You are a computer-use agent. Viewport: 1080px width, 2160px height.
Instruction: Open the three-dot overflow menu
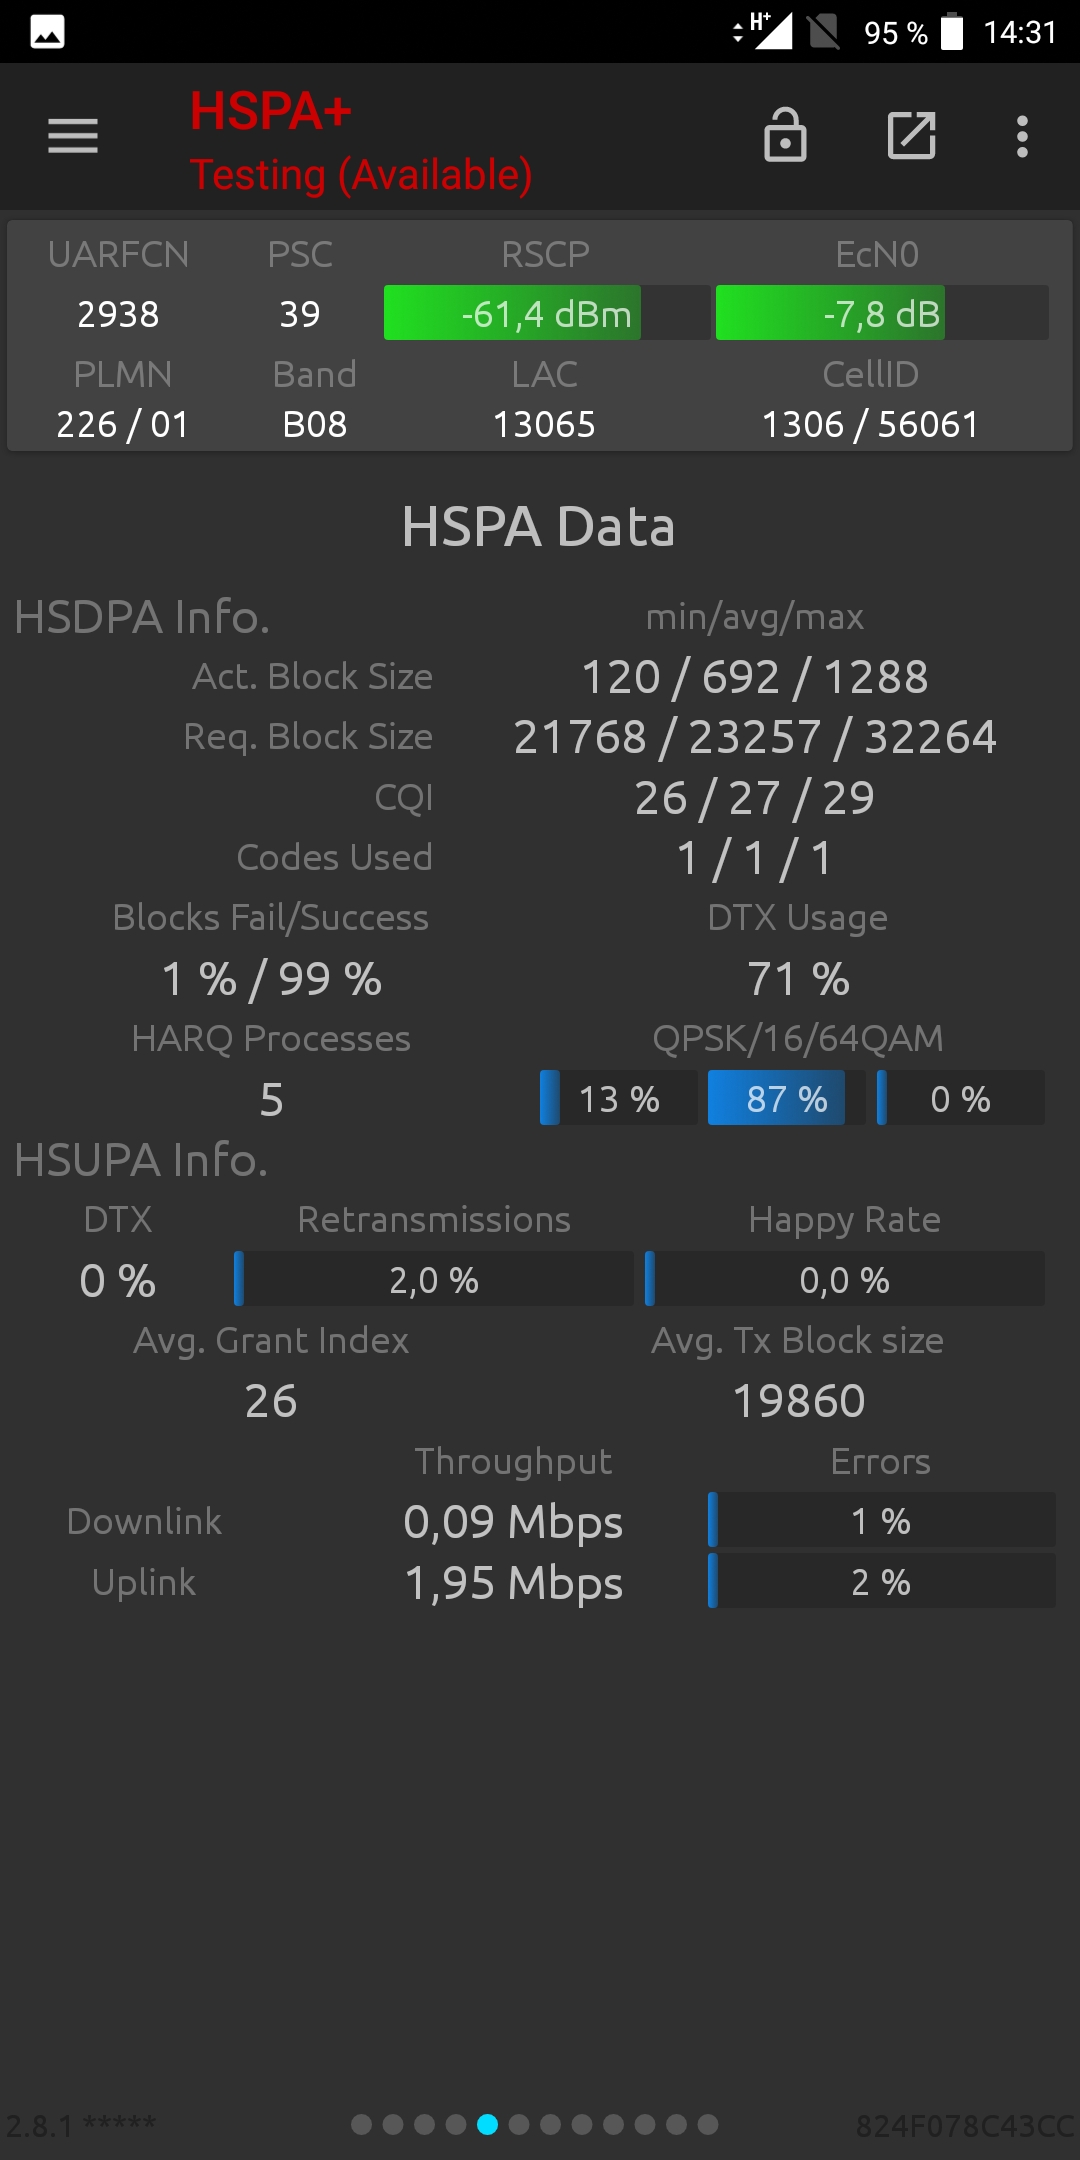1022,136
